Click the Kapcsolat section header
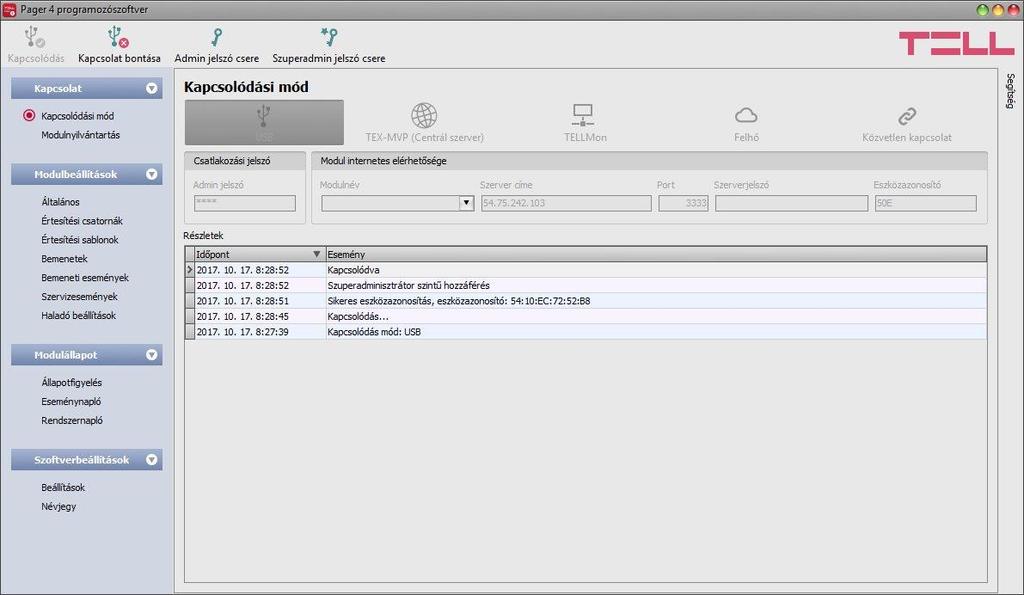The image size is (1024, 595). point(87,88)
